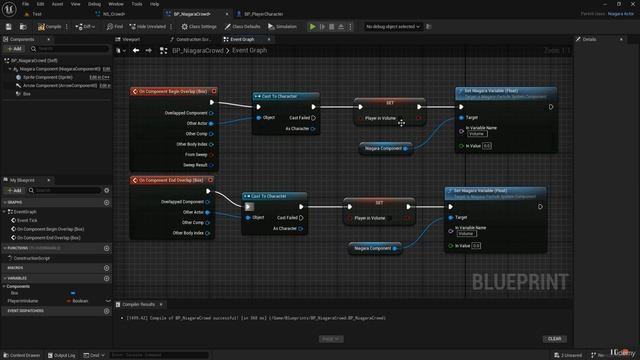Image resolution: width=640 pixels, height=360 pixels.
Task: Open the Debug menu
Action: 94,4
